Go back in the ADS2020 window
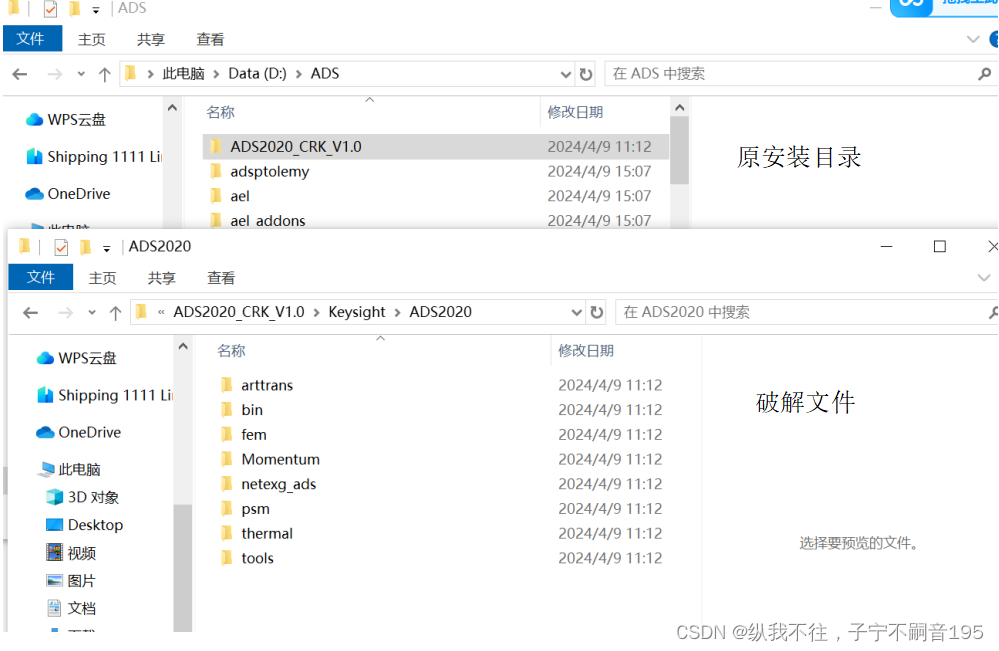The width and height of the screenshot is (999, 651). pos(30,313)
